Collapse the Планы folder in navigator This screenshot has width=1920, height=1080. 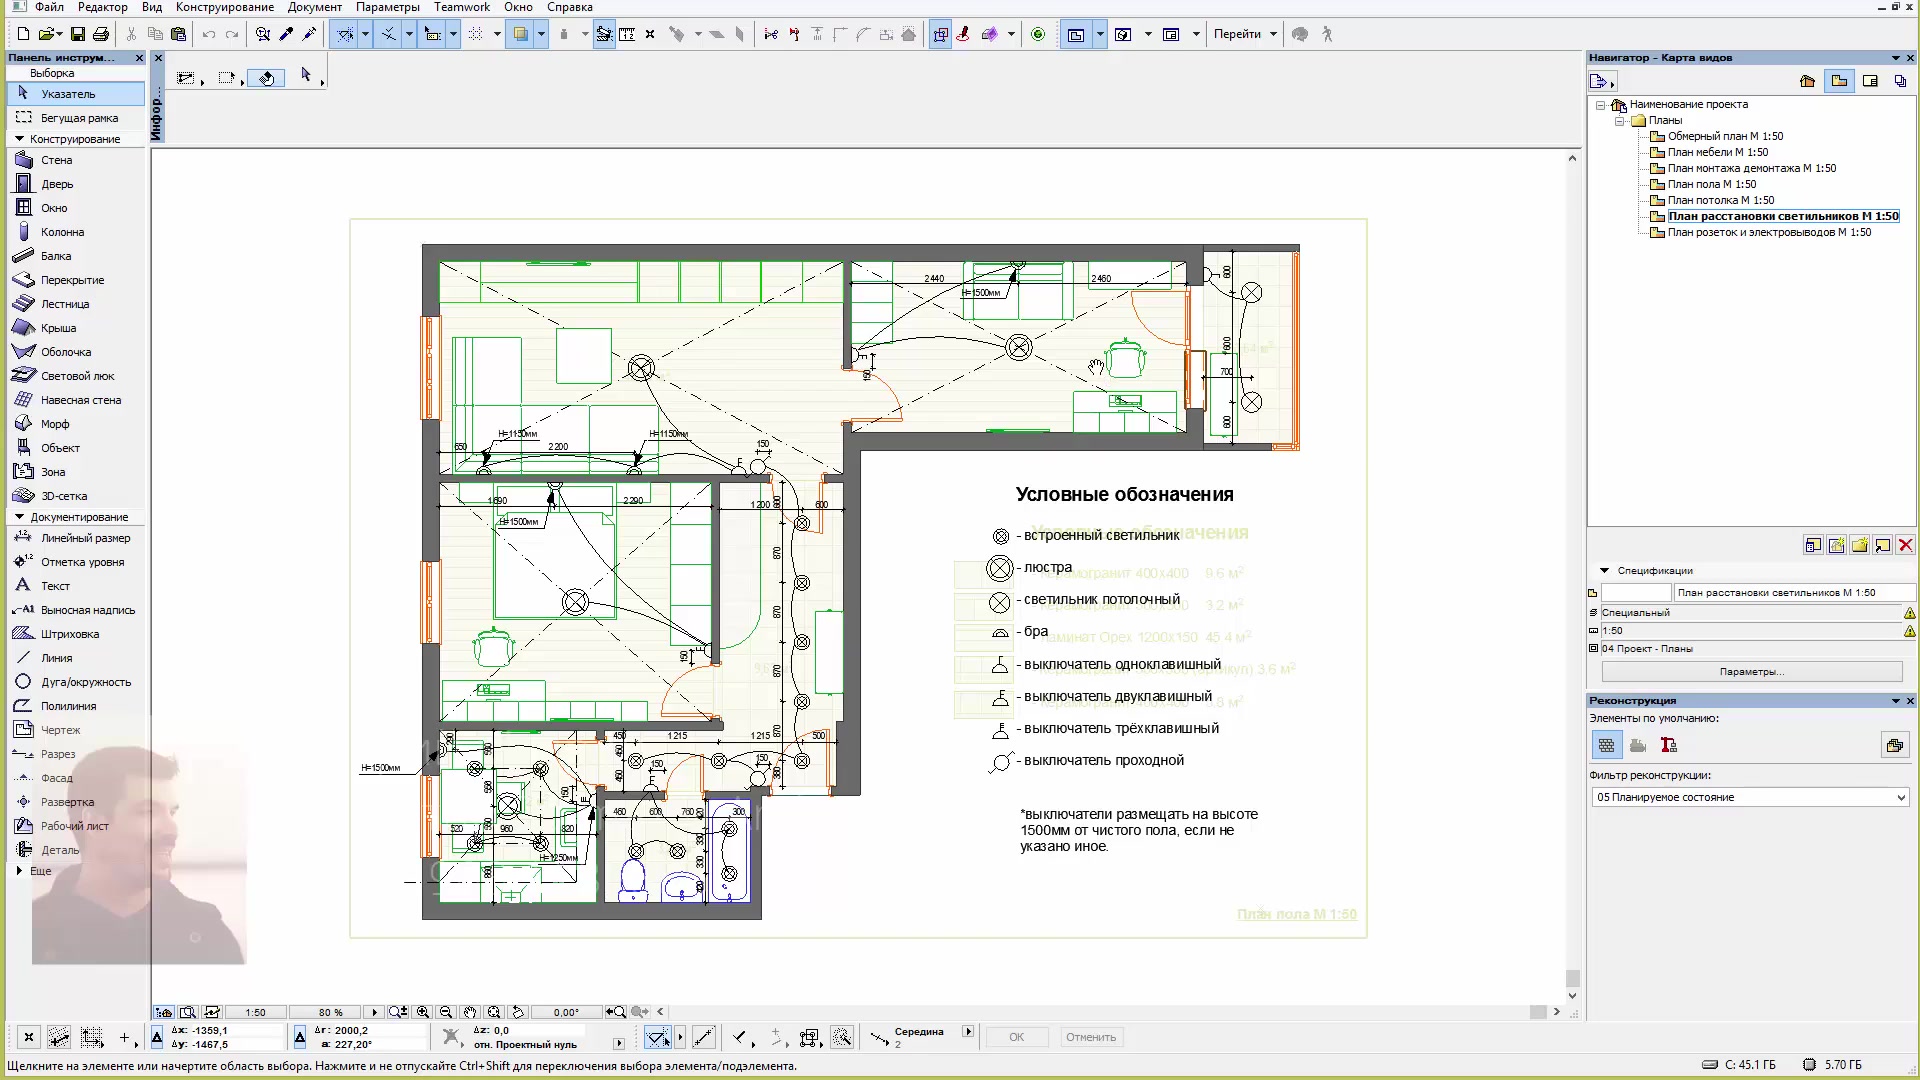point(1620,120)
